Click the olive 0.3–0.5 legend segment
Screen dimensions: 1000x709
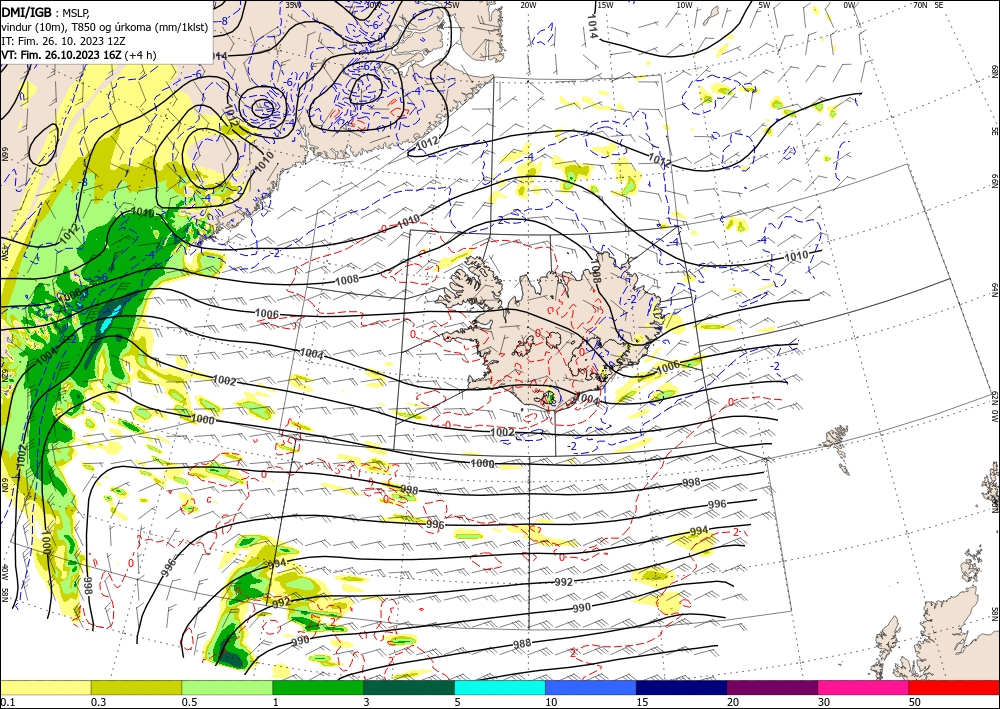[136, 687]
